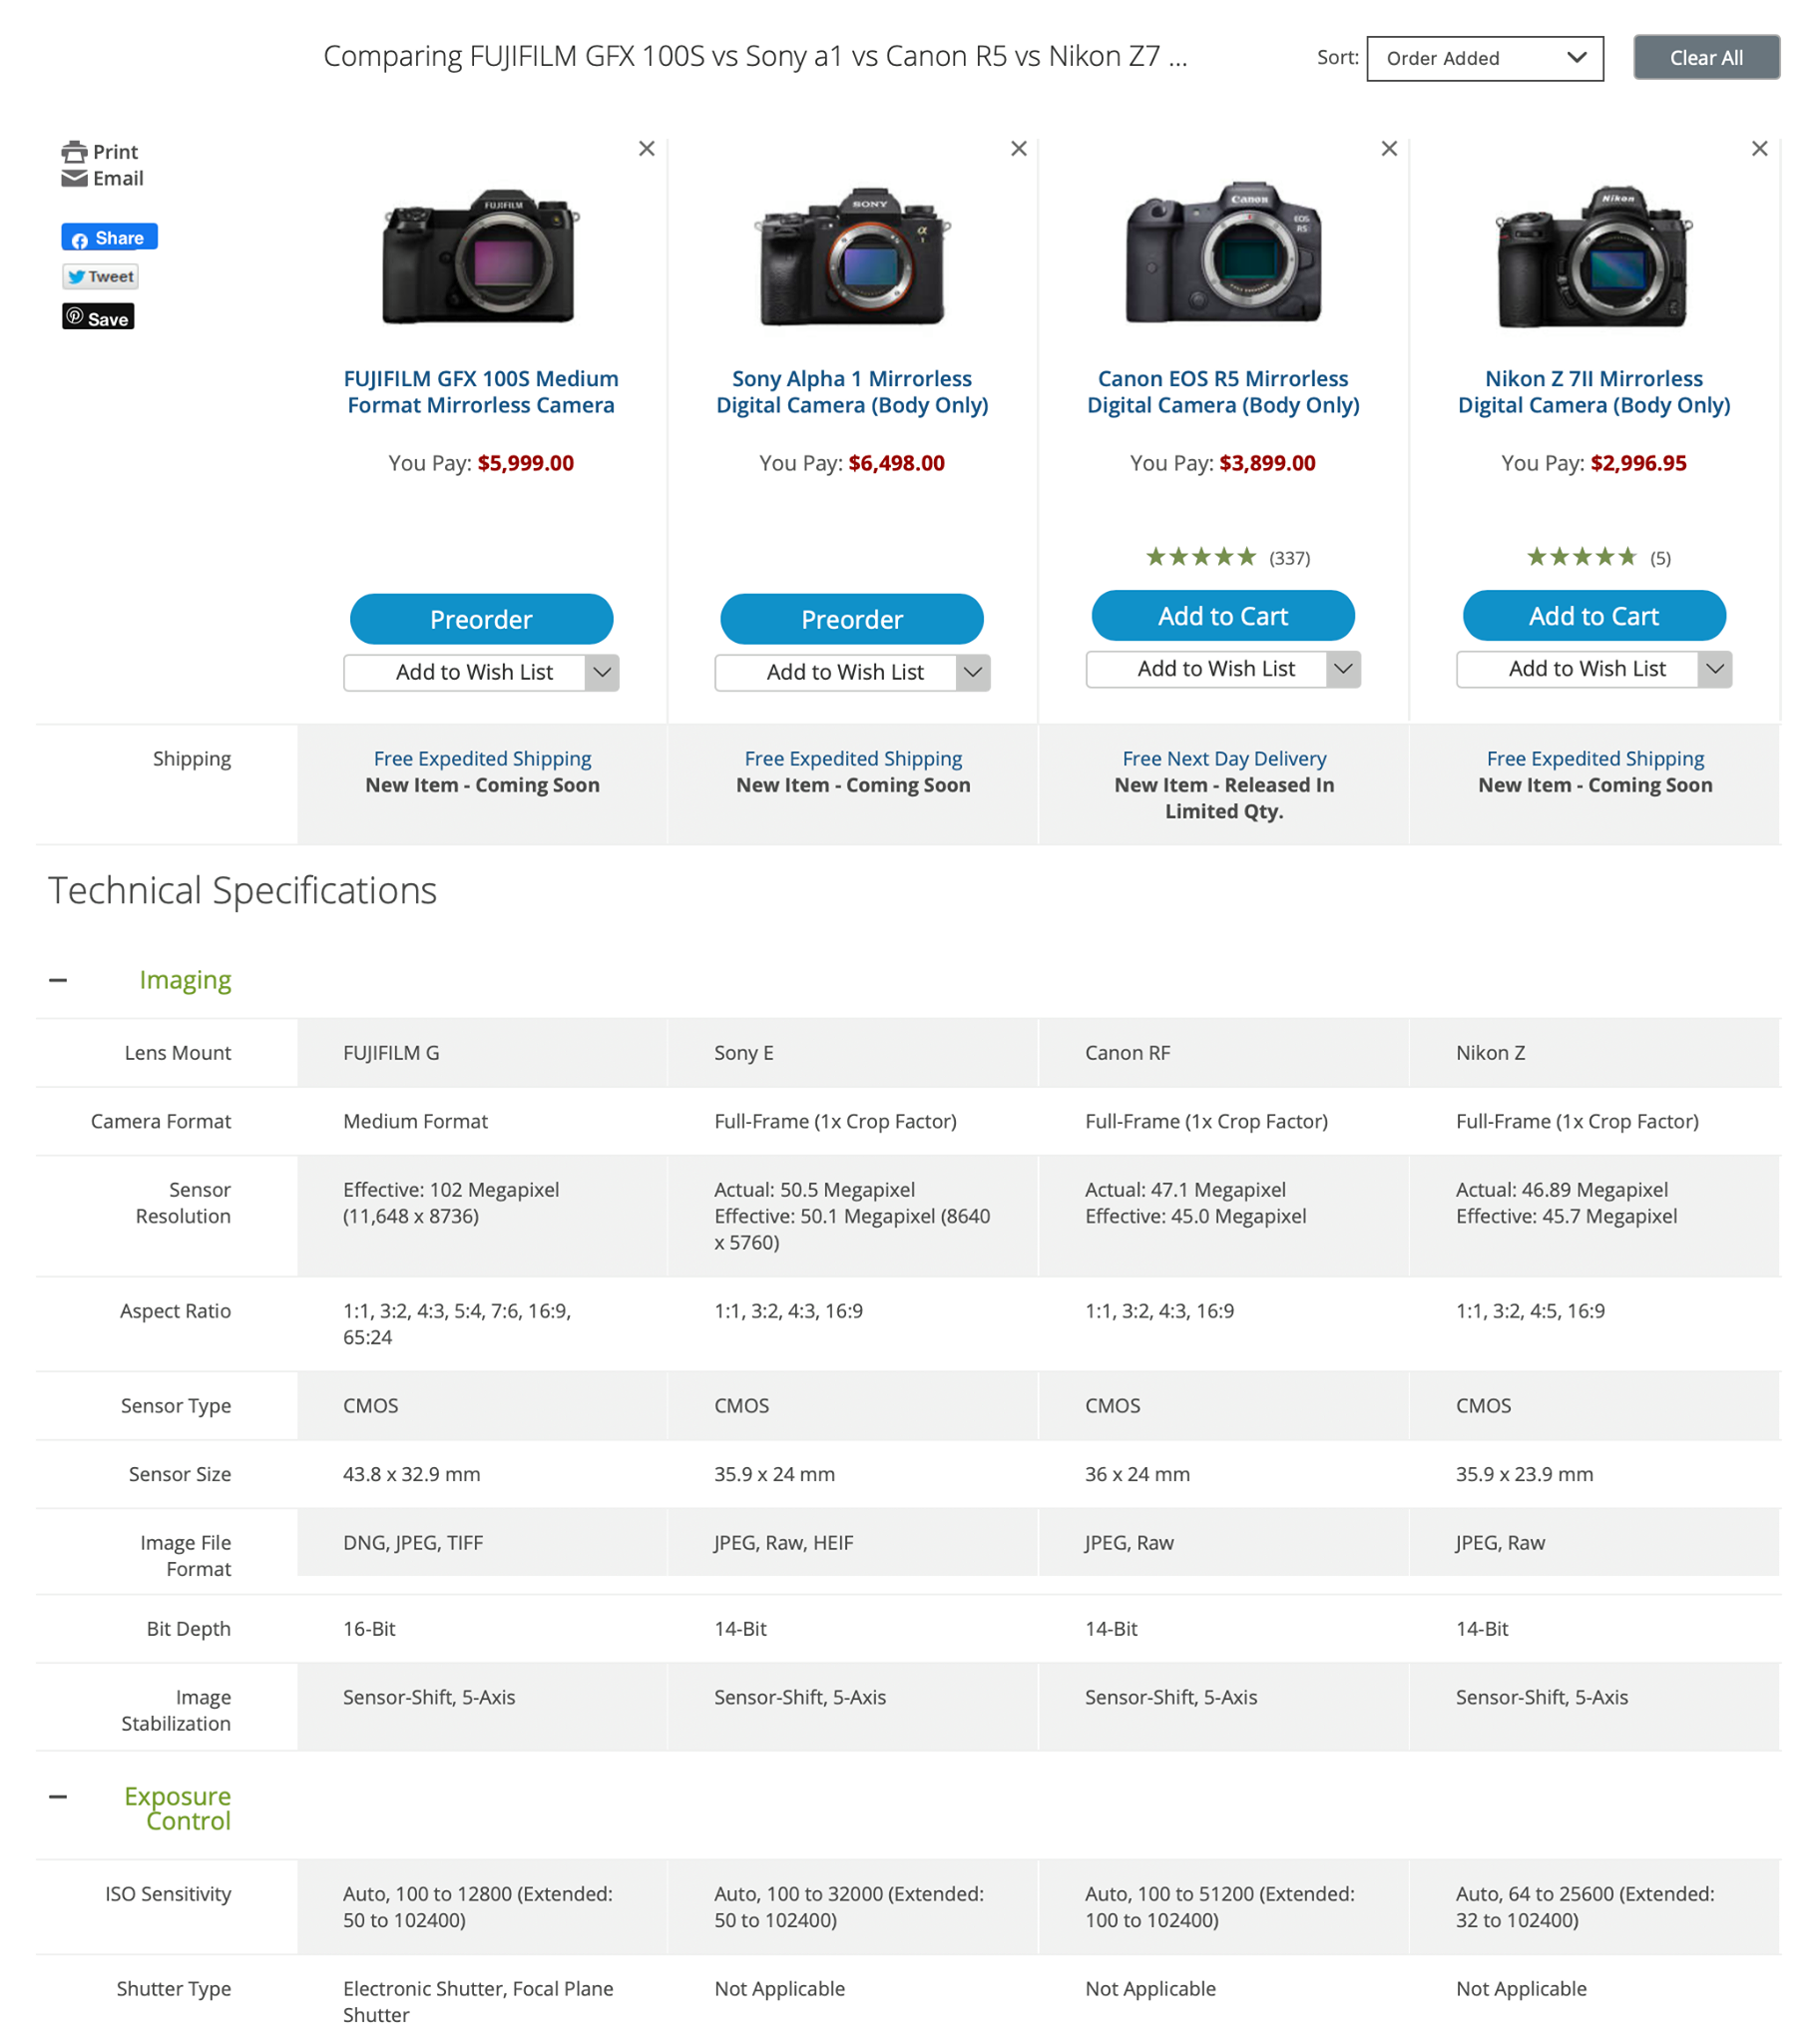Image resolution: width=1817 pixels, height=2044 pixels.
Task: Remove FUJIFILM GFX 100S from comparison
Action: pyautogui.click(x=647, y=149)
